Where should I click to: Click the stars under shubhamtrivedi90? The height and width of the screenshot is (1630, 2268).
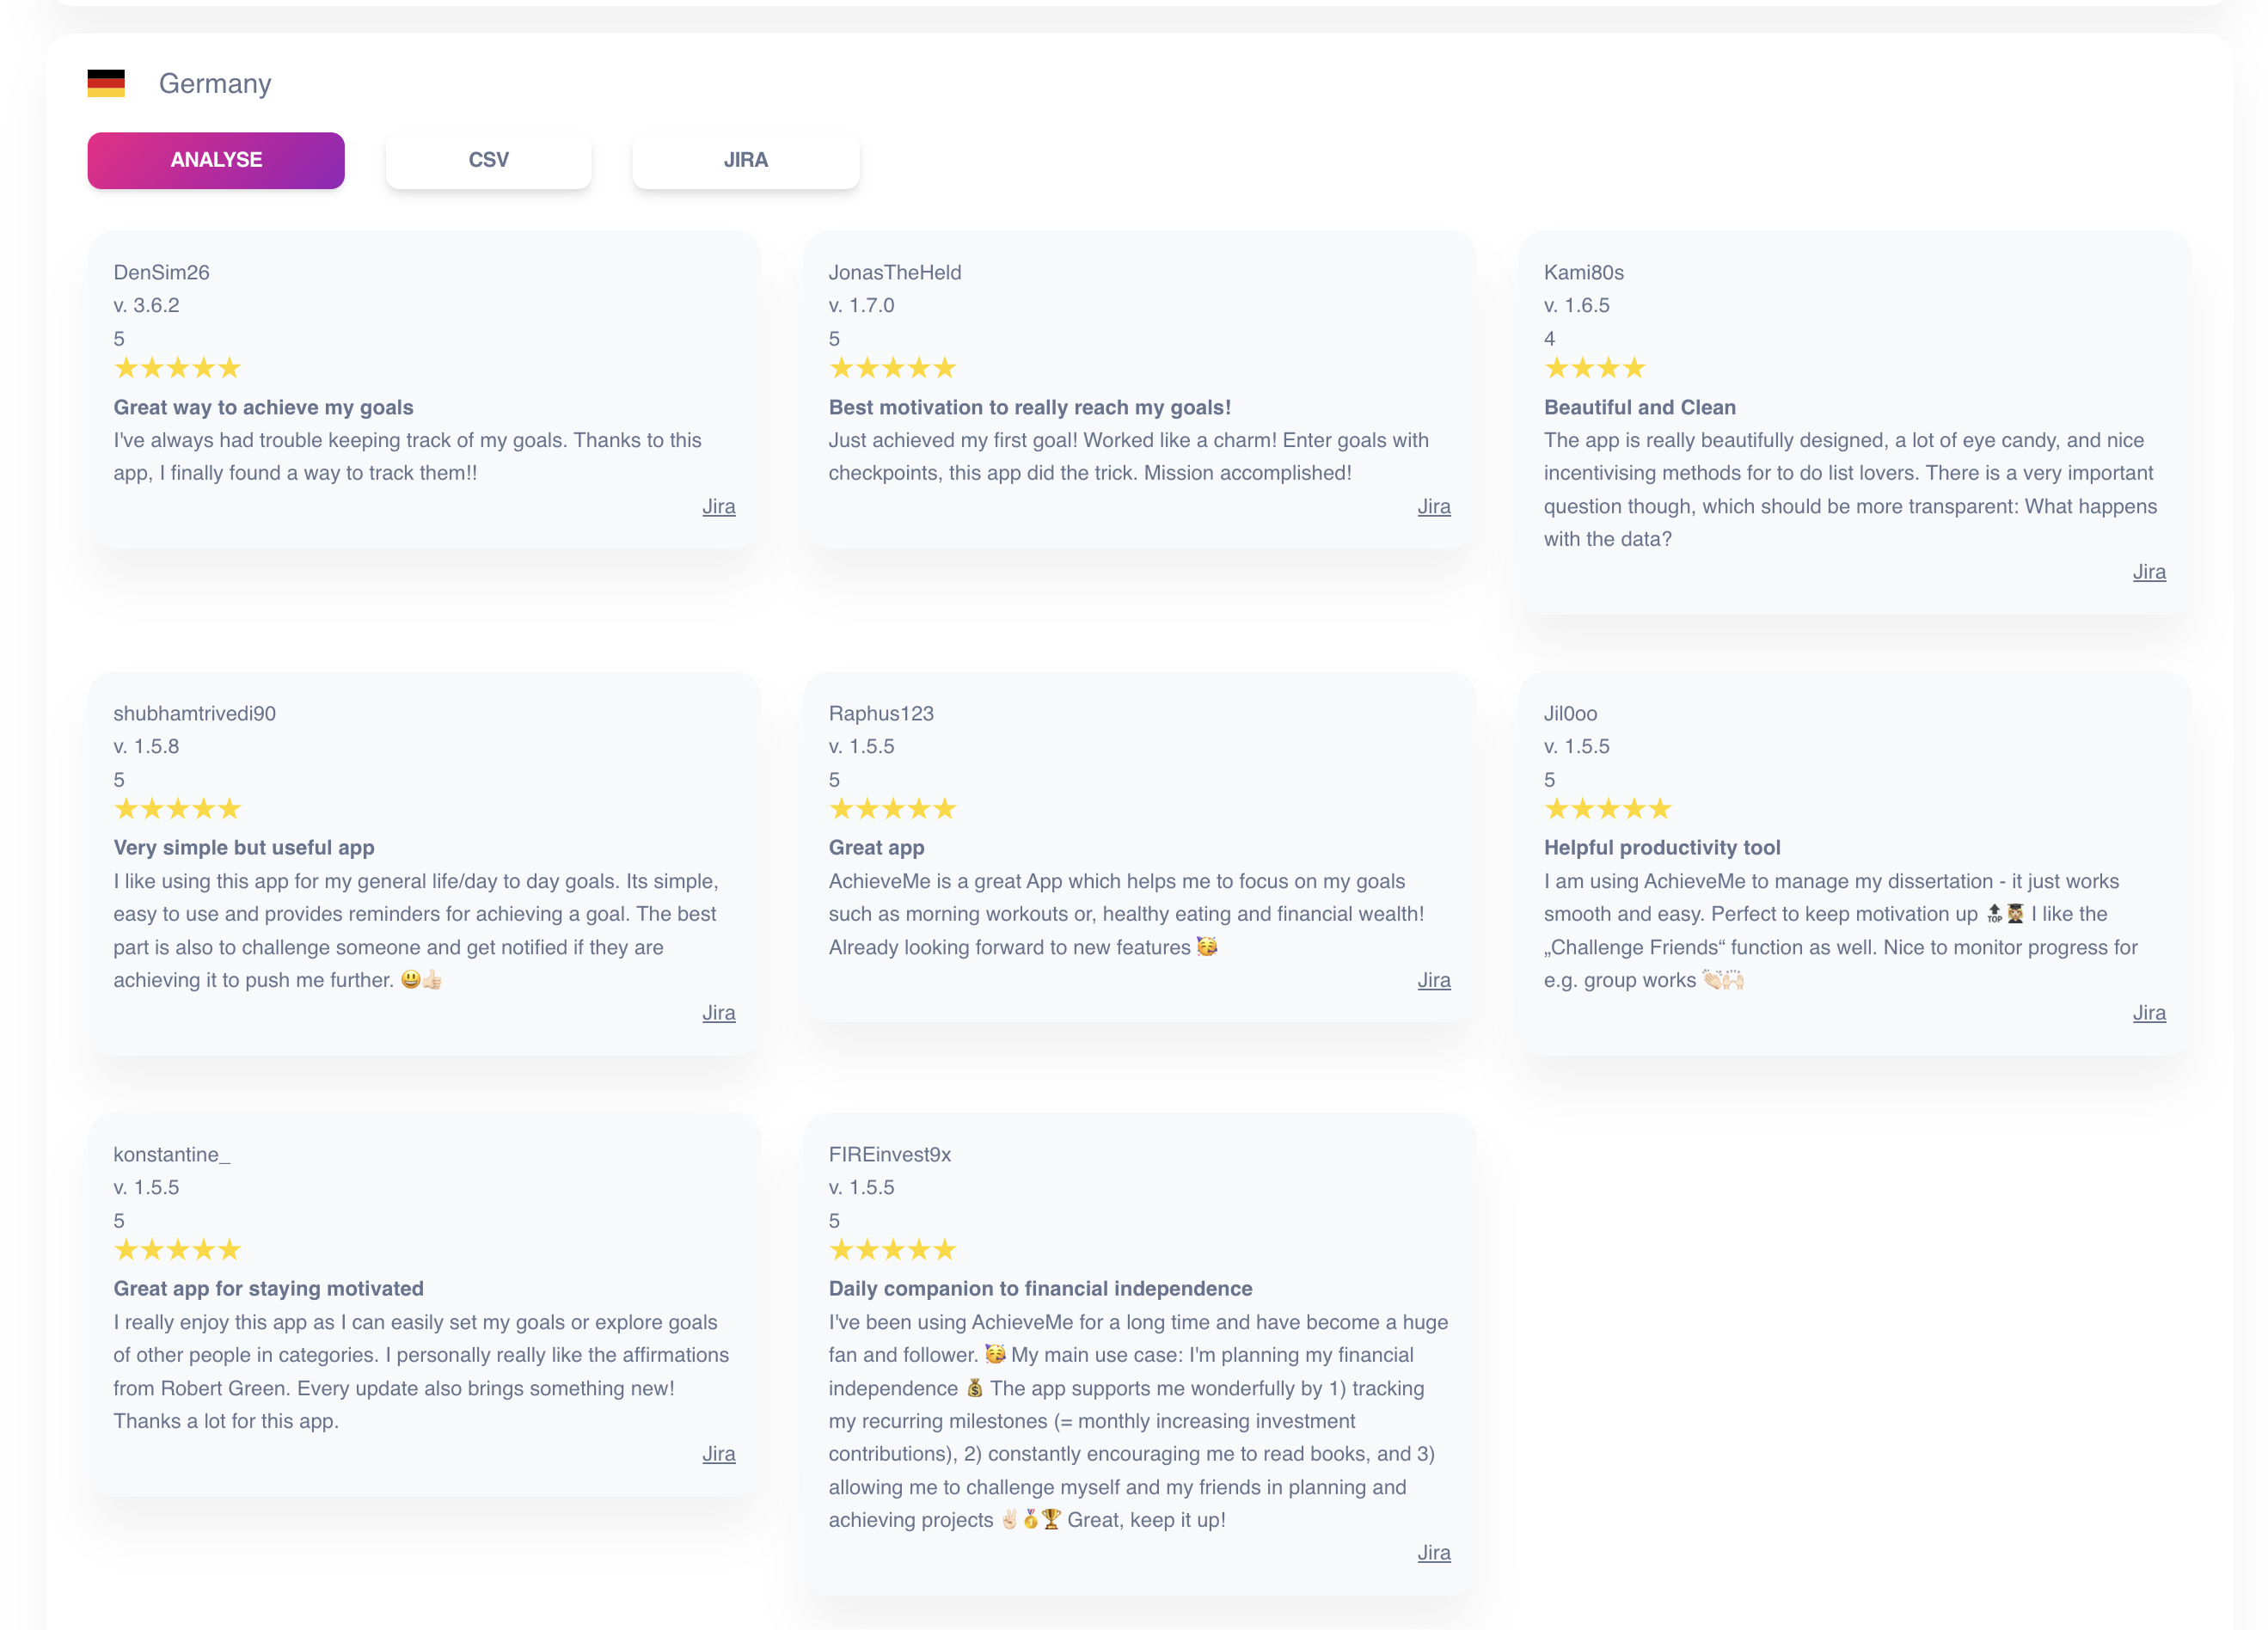click(177, 808)
